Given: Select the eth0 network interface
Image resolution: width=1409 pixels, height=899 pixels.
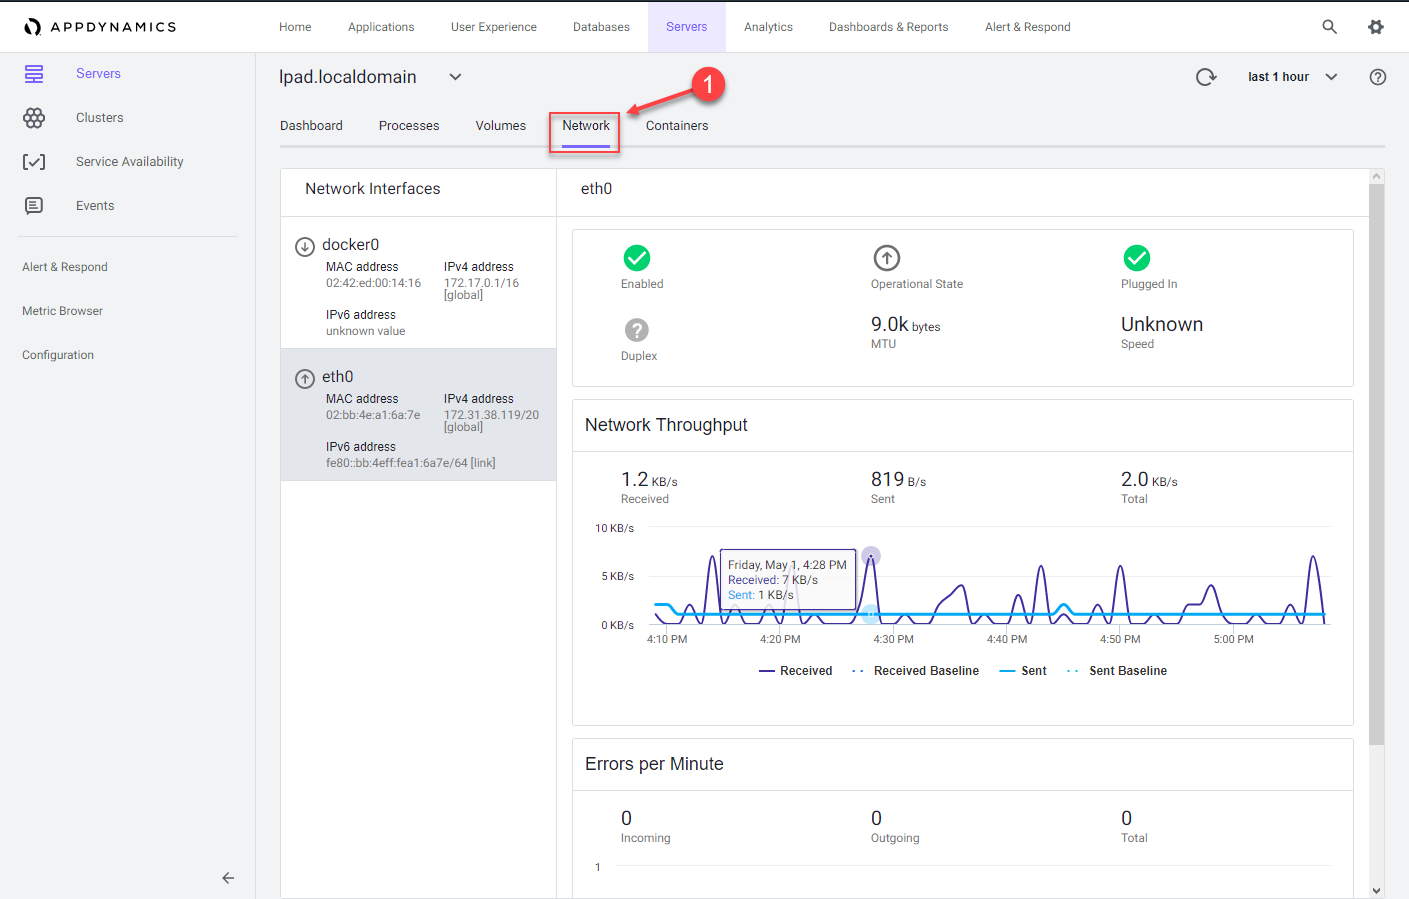Looking at the screenshot, I should coord(418,415).
